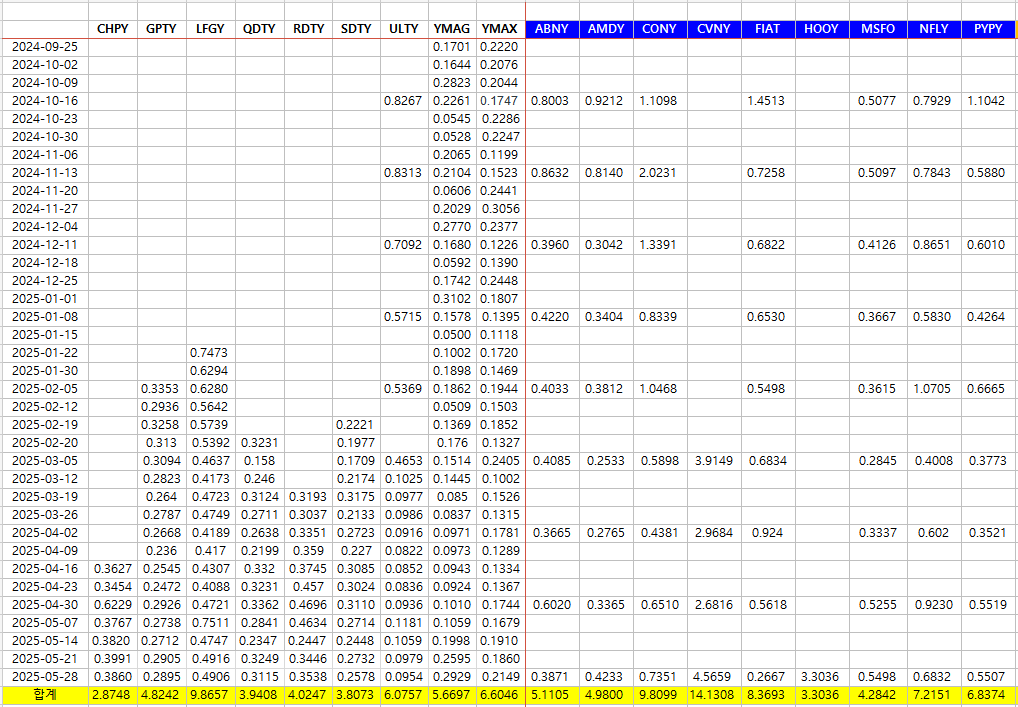Click the YMAX total 6.6046

(501, 695)
